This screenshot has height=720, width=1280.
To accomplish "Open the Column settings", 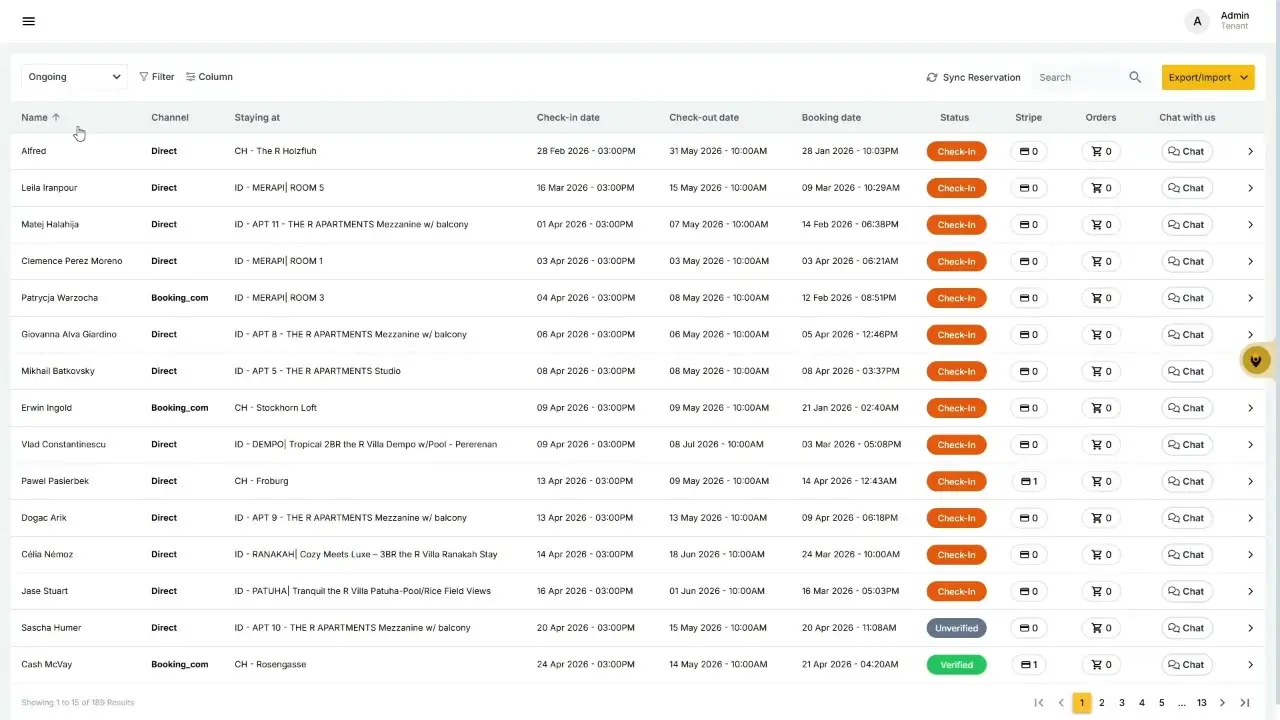I will coord(209,77).
